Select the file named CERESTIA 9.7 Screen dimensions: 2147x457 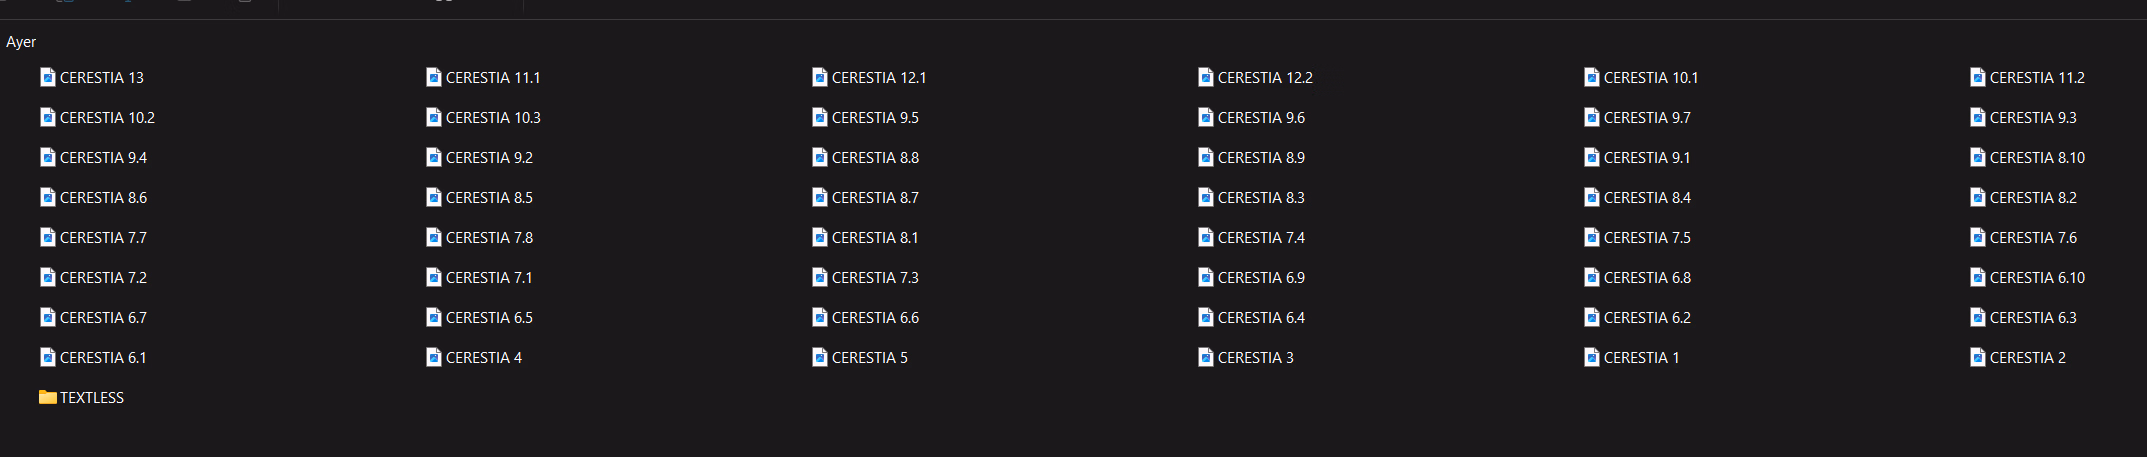1637,117
